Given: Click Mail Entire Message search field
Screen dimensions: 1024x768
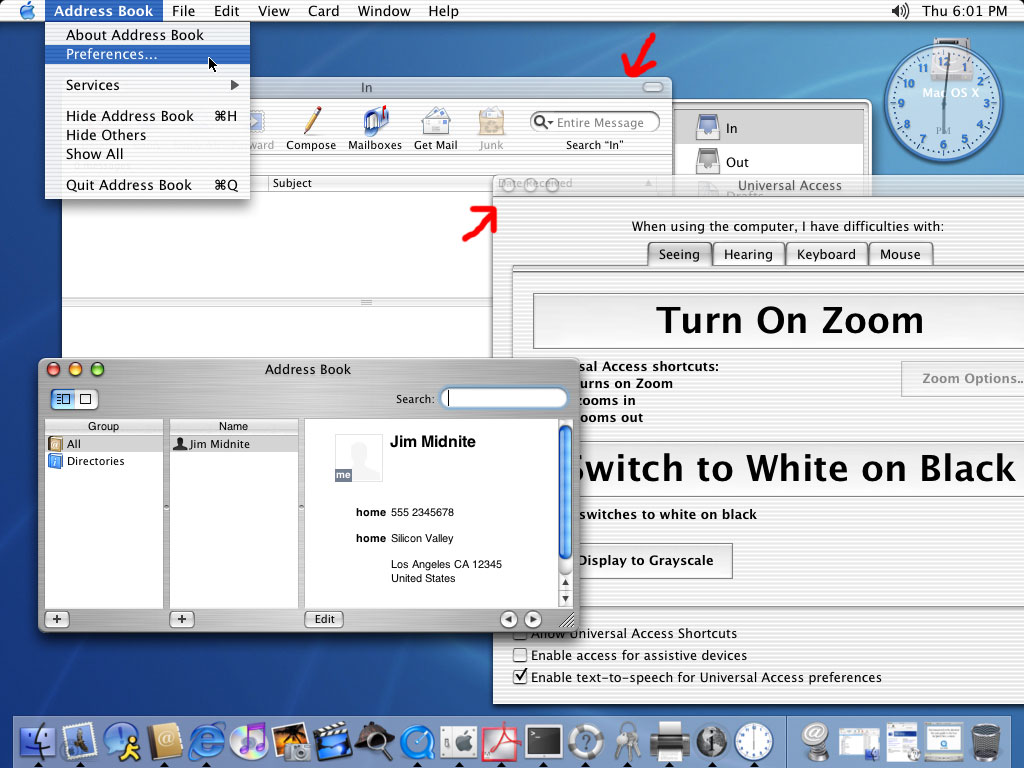Looking at the screenshot, I should pyautogui.click(x=594, y=122).
